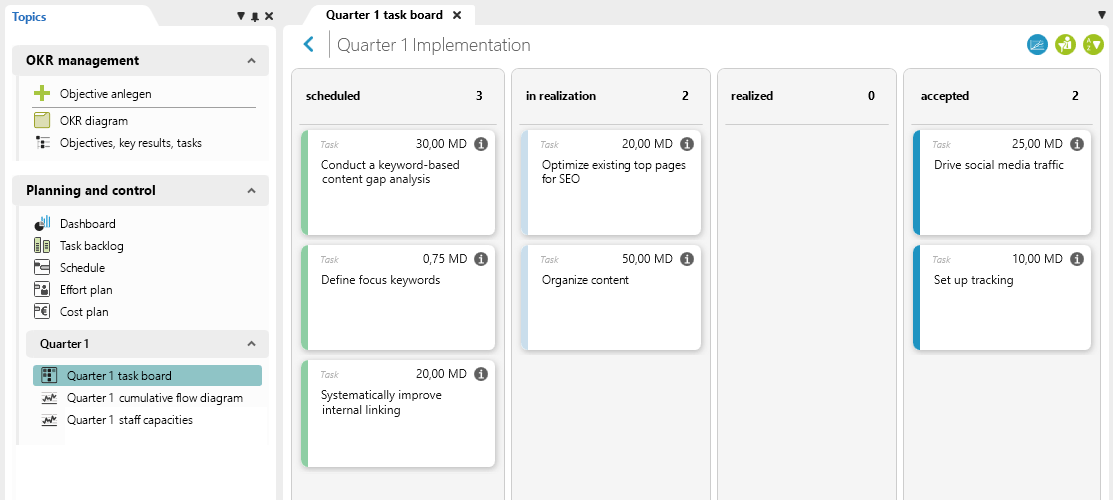Click the 50,00 MD effort value
The height and width of the screenshot is (500, 1113).
647,259
